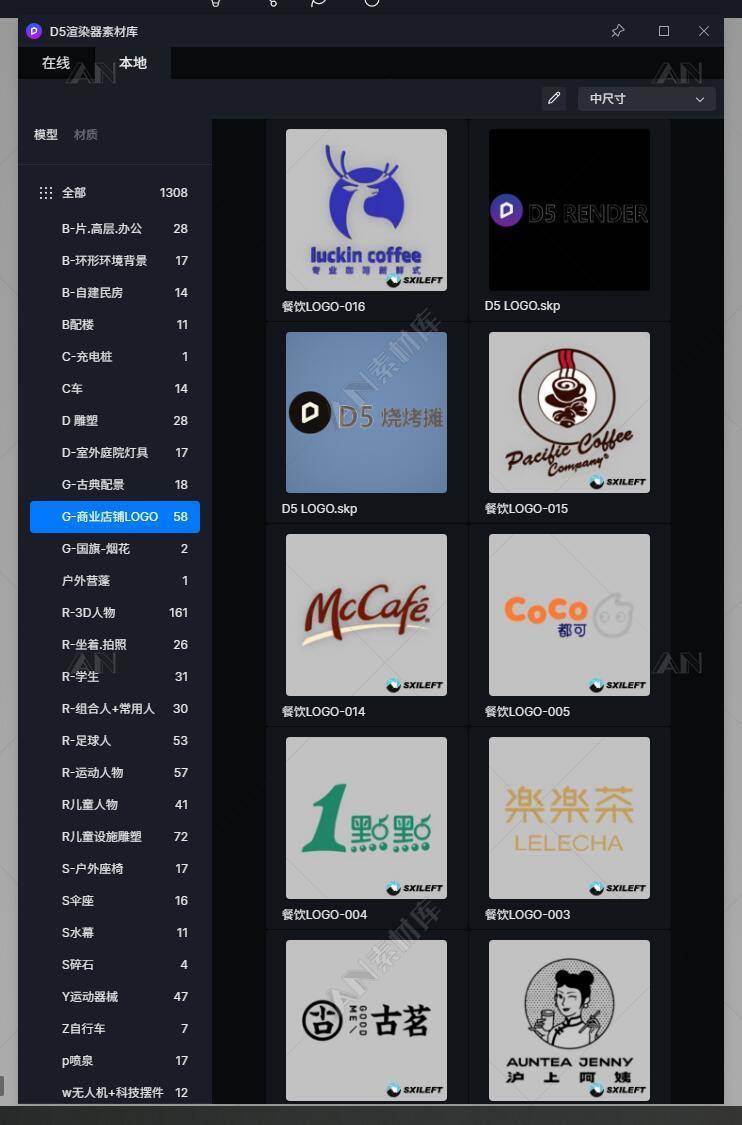Screen dimensions: 742x1125
Task: Open the R儿童设施雕塑 category
Action: pos(115,837)
